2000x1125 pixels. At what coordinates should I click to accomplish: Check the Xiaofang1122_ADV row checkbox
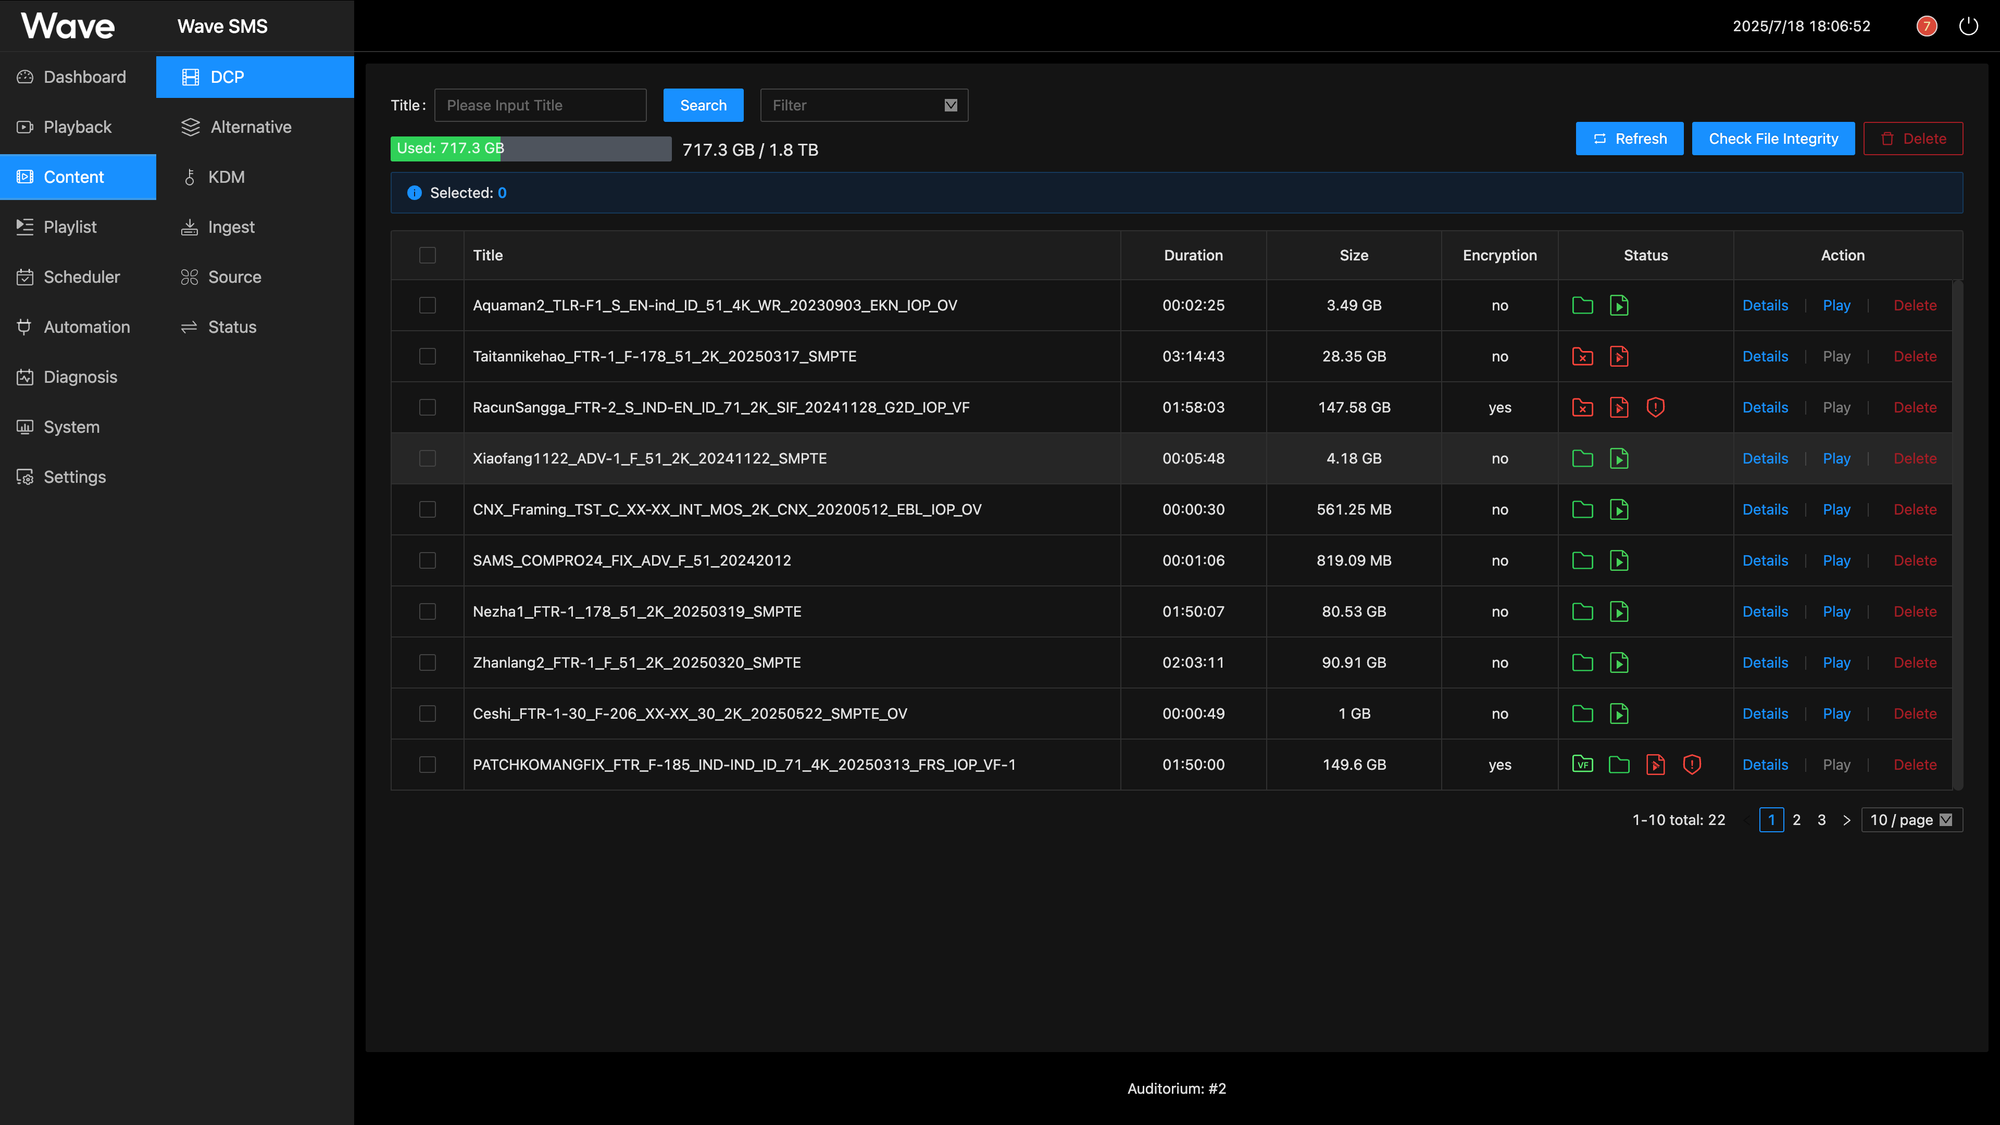click(427, 458)
